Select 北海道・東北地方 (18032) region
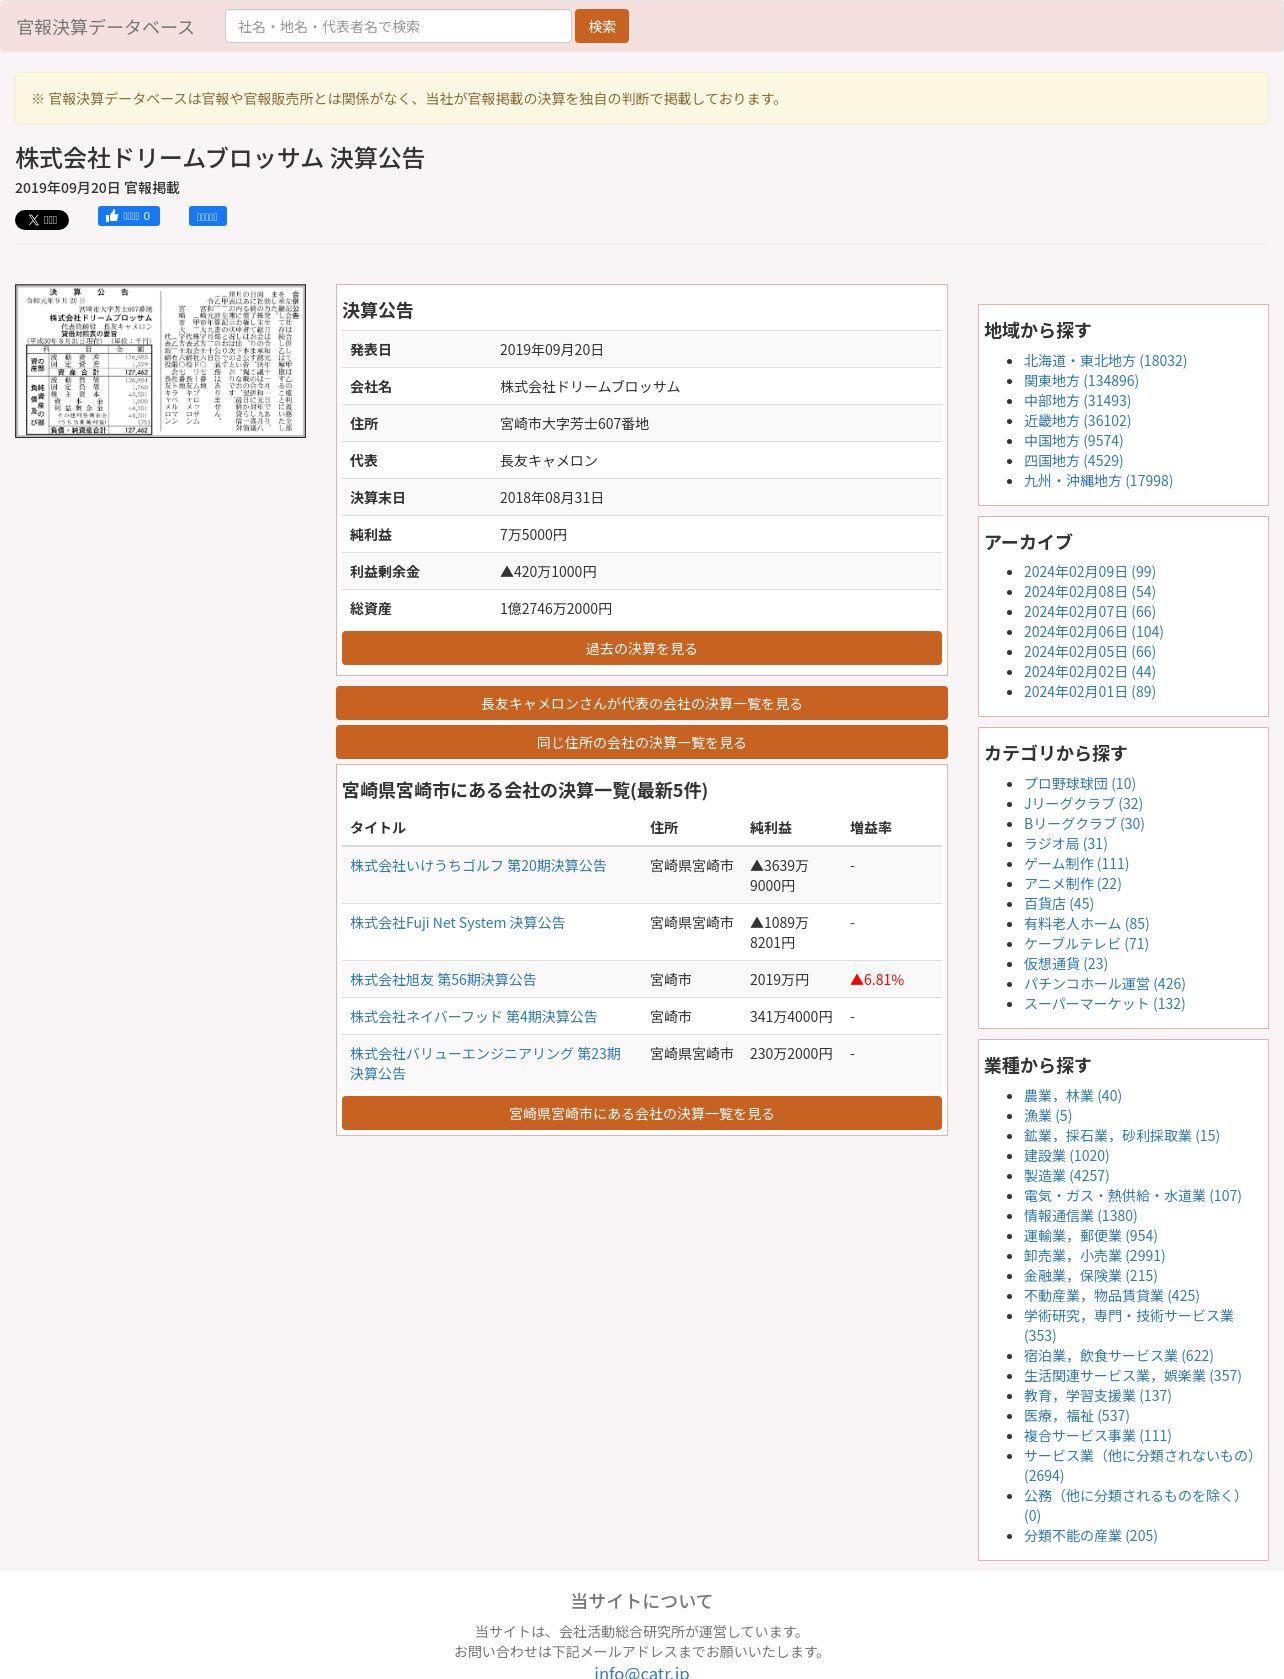This screenshot has height=1679, width=1284. click(1105, 361)
